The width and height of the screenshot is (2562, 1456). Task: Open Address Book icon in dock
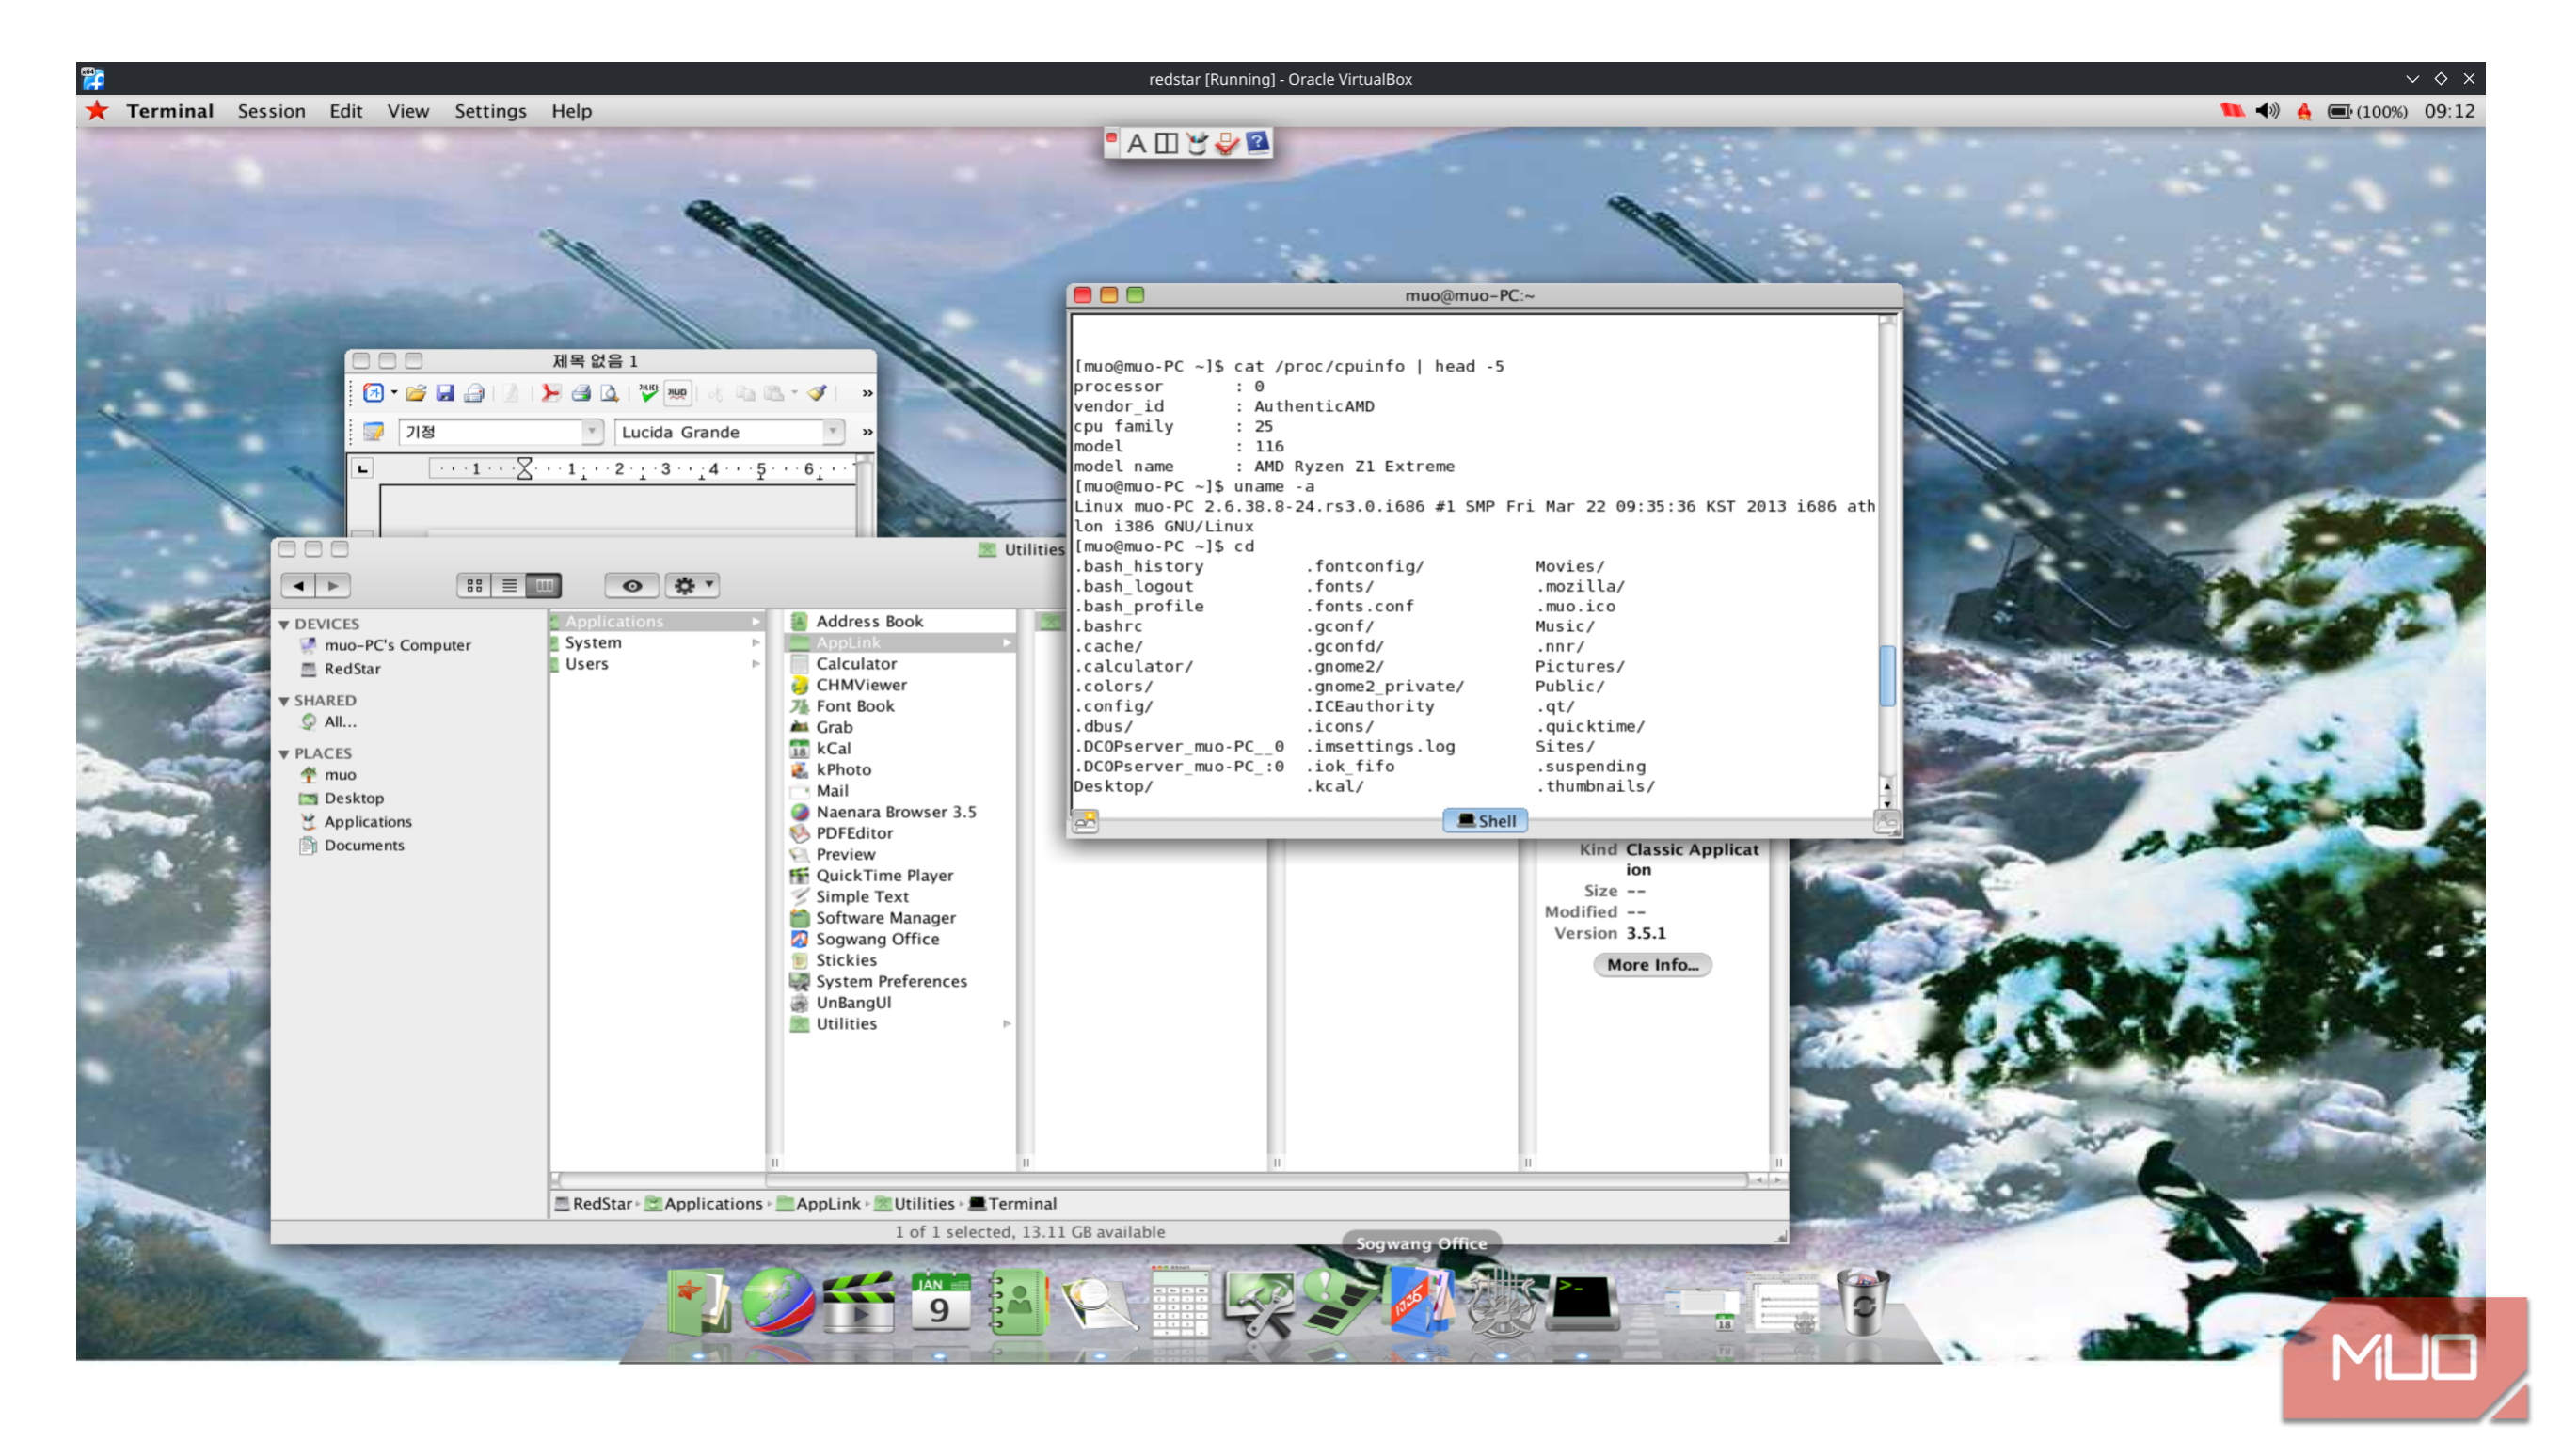1017,1302
